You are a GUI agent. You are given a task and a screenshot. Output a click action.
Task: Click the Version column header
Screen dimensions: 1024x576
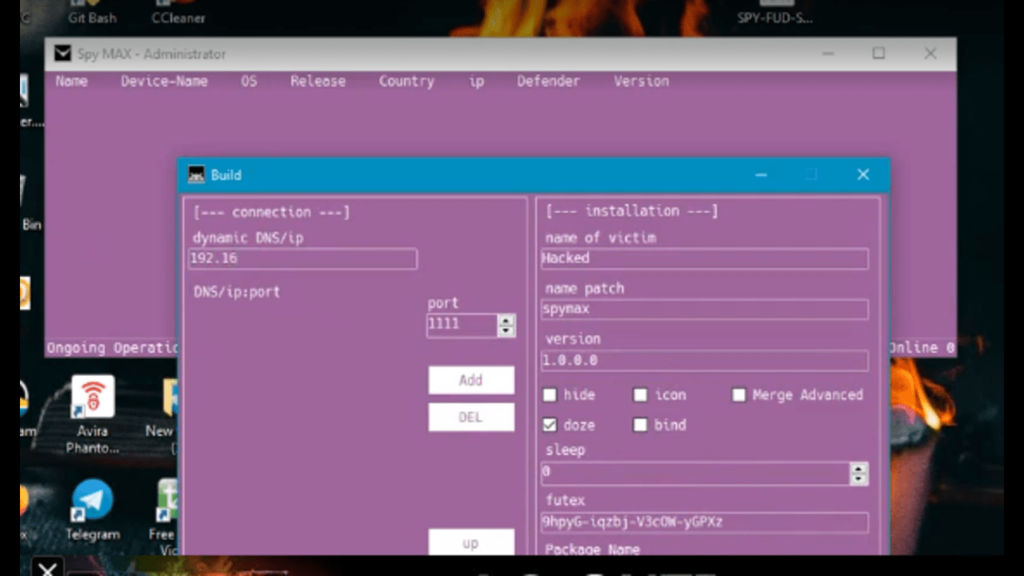[641, 81]
